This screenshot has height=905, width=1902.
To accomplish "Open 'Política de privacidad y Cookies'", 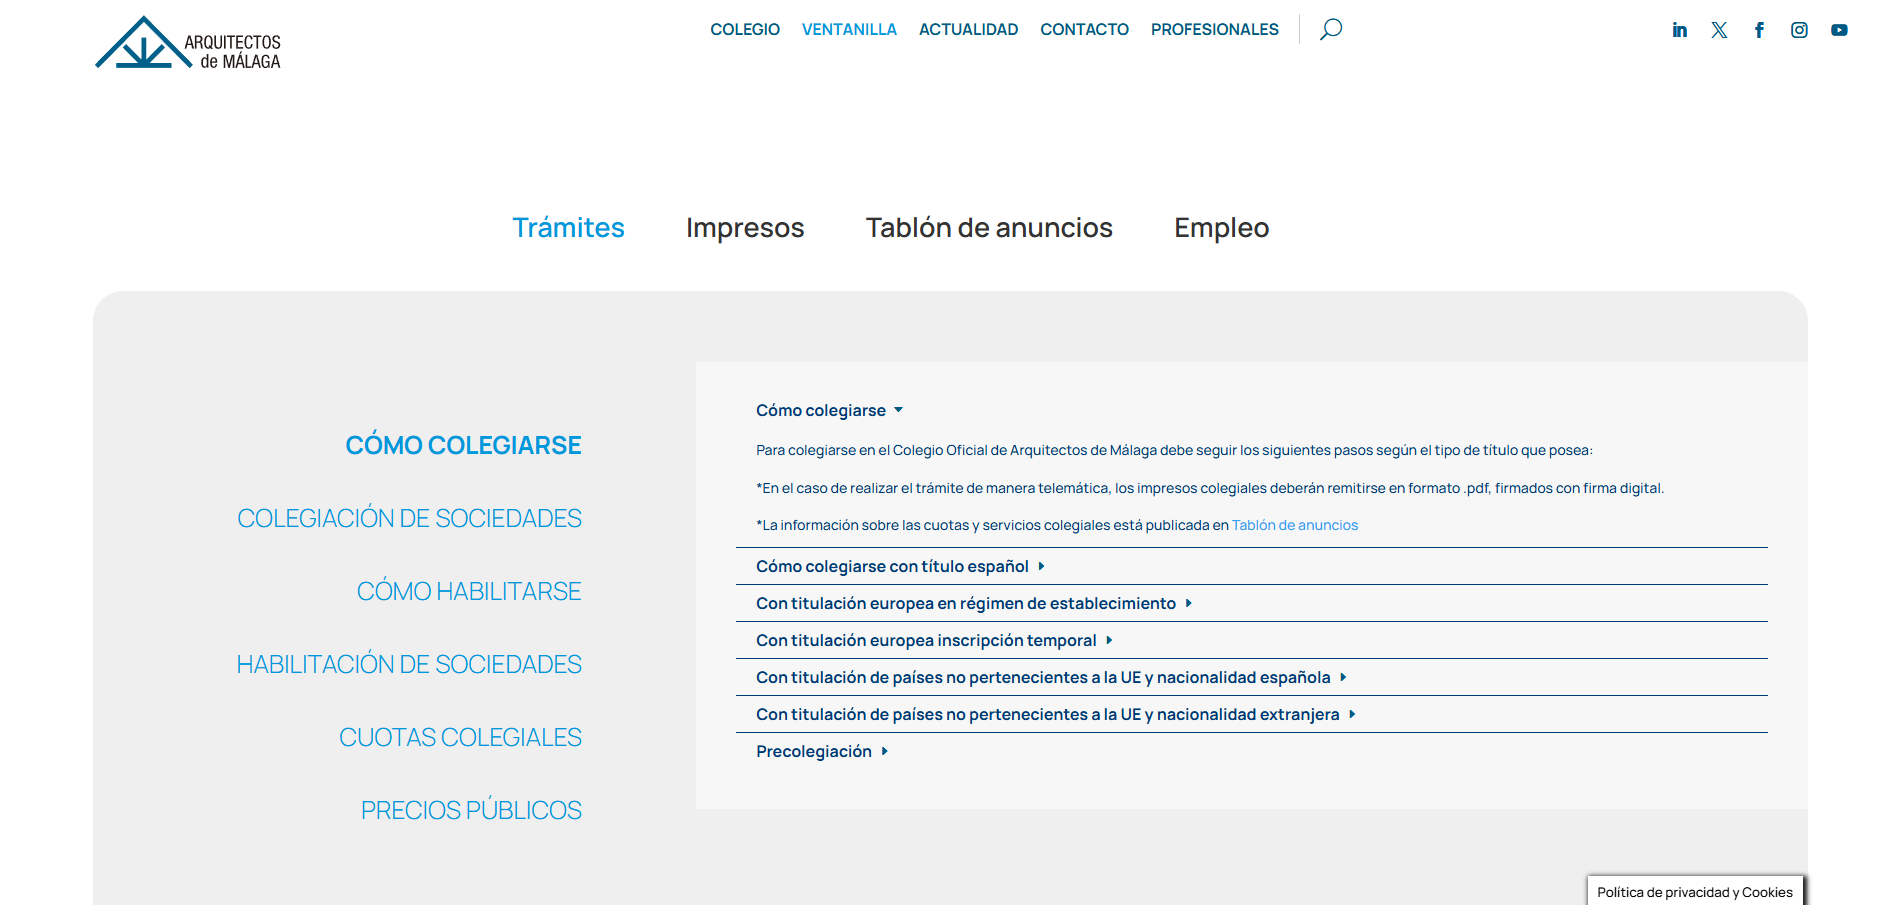I will [x=1694, y=892].
